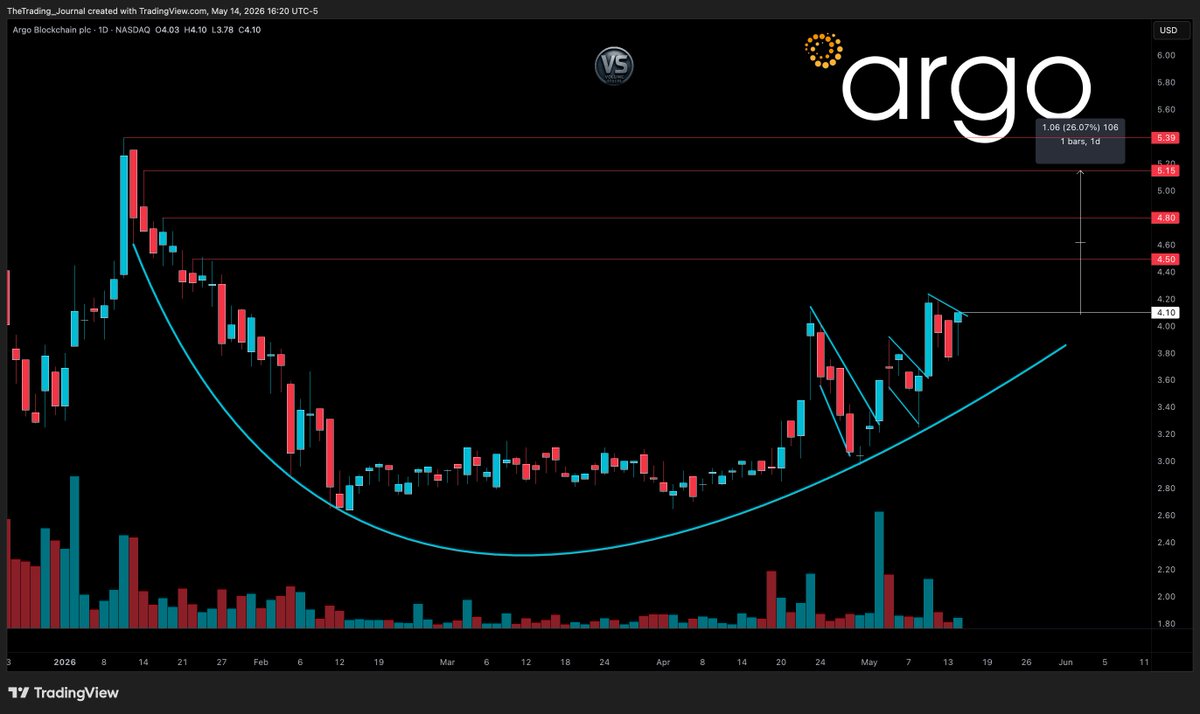Click the '26' date axis label
This screenshot has width=1200, height=714.
click(x=1026, y=661)
